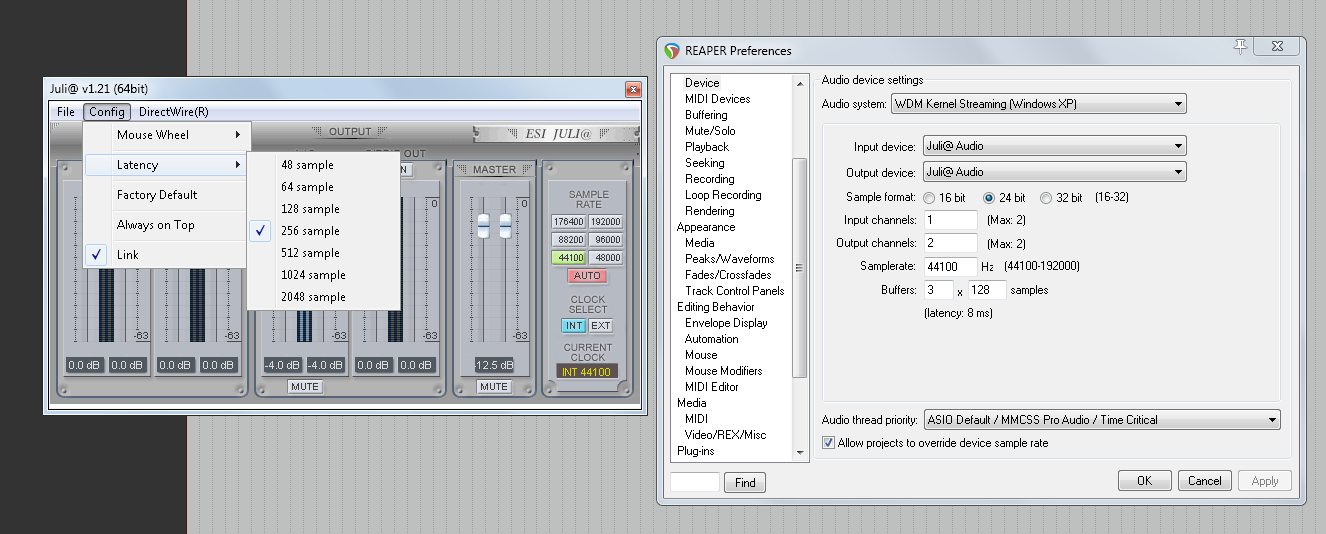Click the buffer size field showing 128
1326x534 pixels.
pyautogui.click(x=987, y=290)
